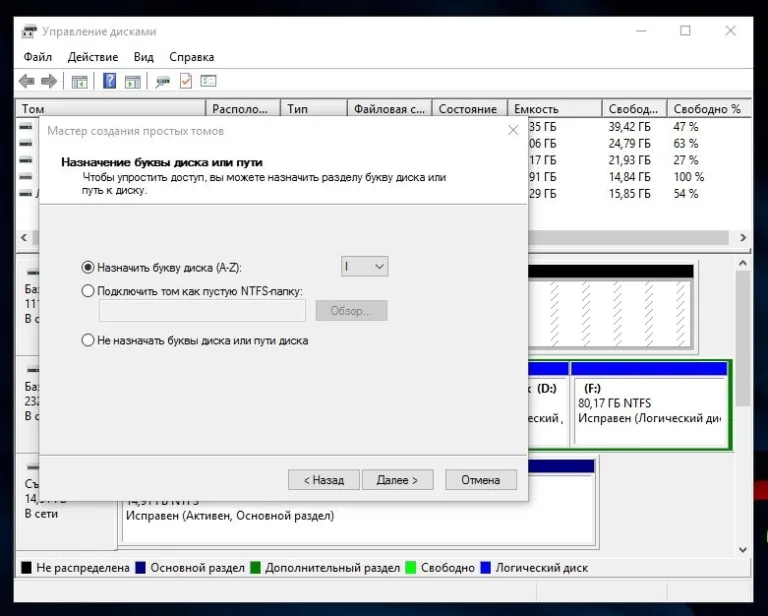Open the Вид menu

pyautogui.click(x=144, y=57)
